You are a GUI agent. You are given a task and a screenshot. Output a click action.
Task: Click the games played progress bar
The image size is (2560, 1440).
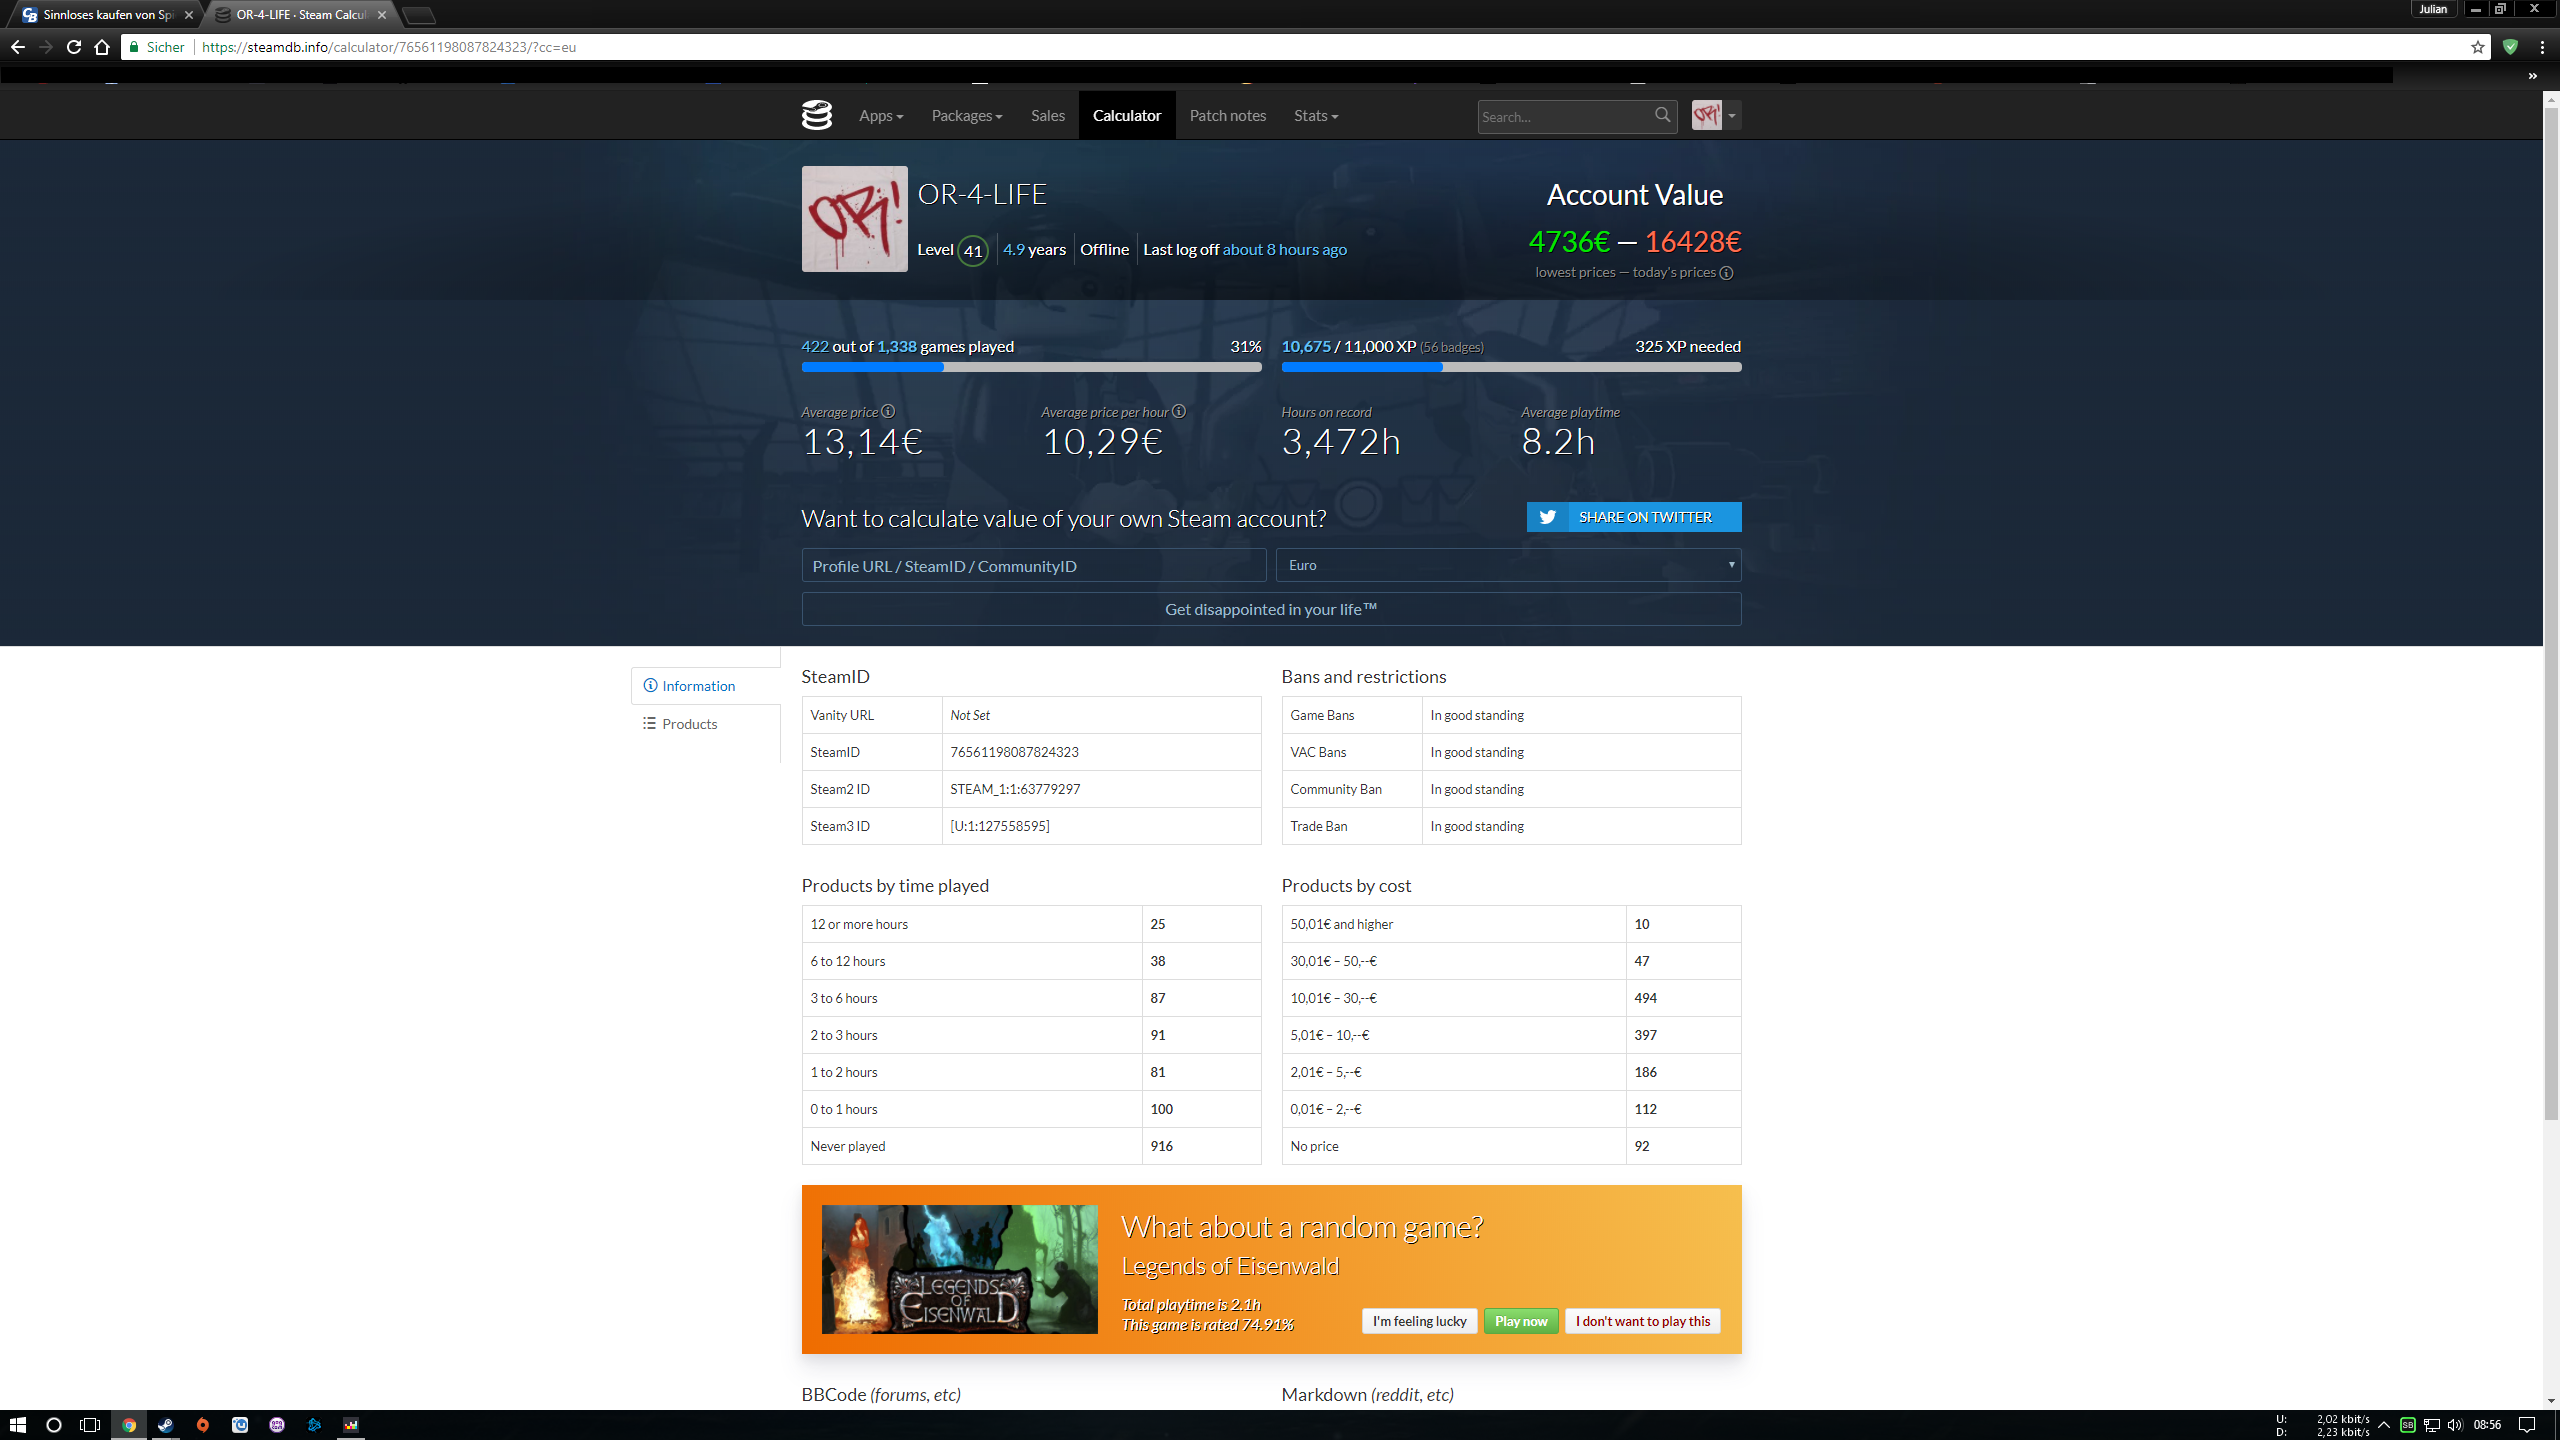click(x=1031, y=367)
